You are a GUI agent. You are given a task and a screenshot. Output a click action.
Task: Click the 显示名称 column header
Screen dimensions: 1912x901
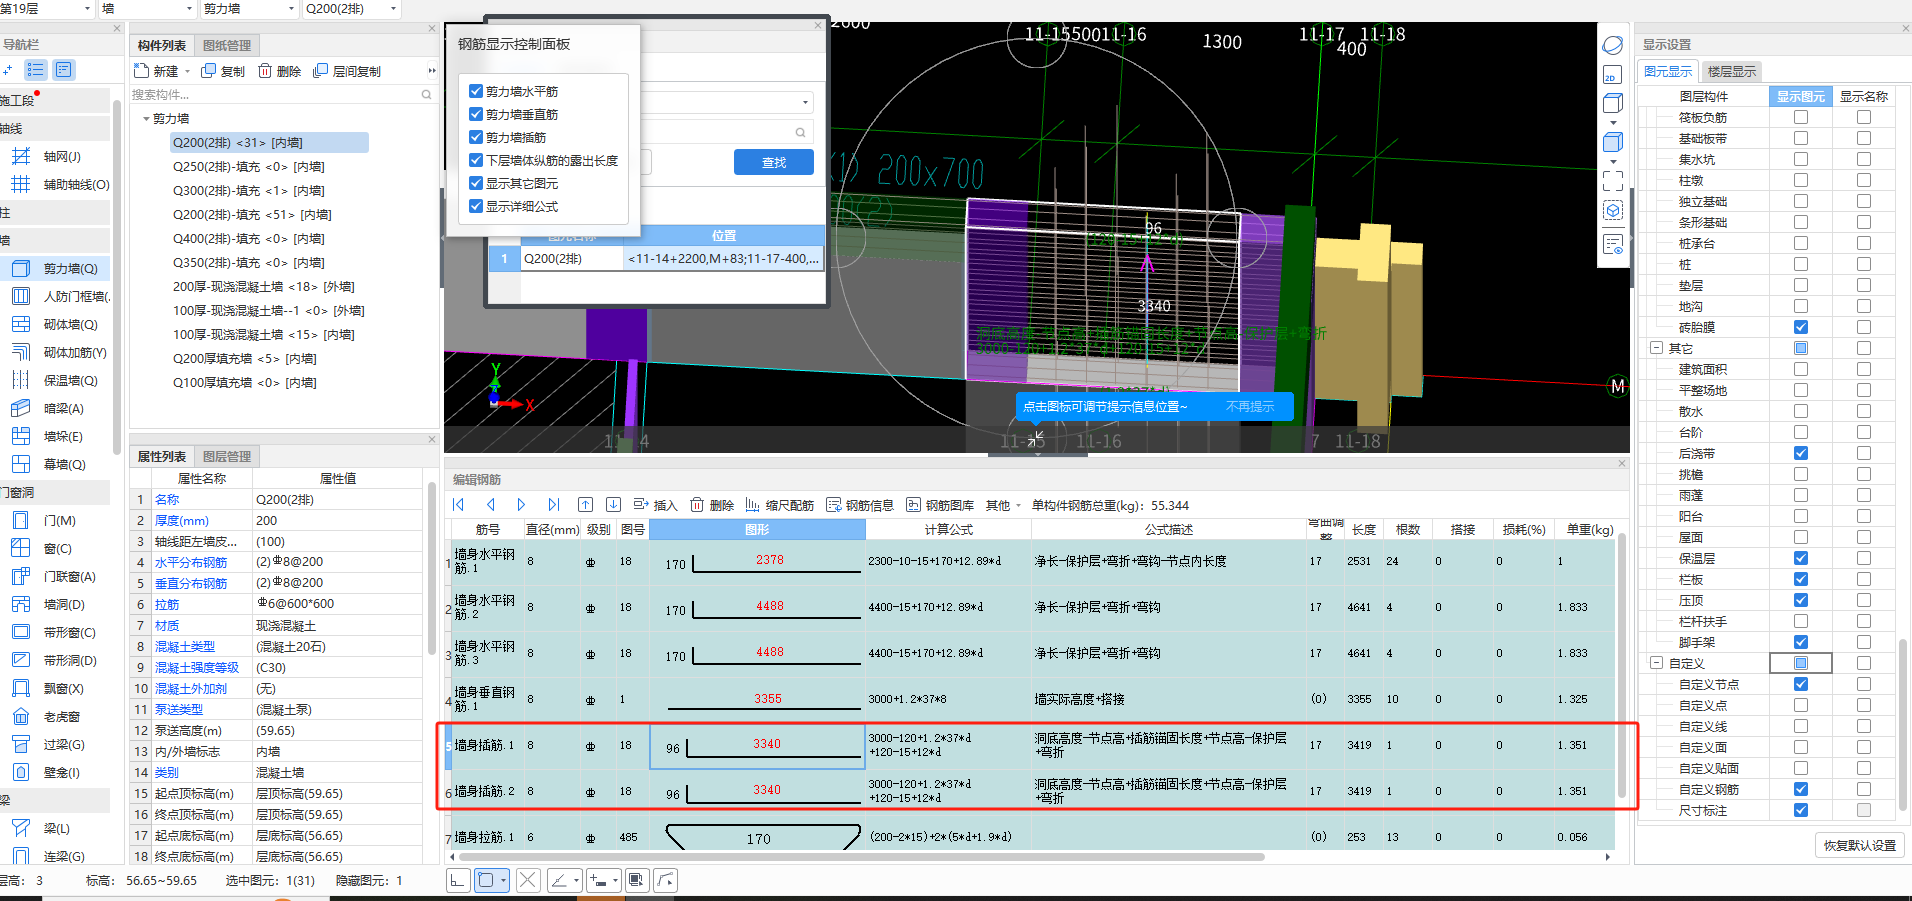point(1864,96)
